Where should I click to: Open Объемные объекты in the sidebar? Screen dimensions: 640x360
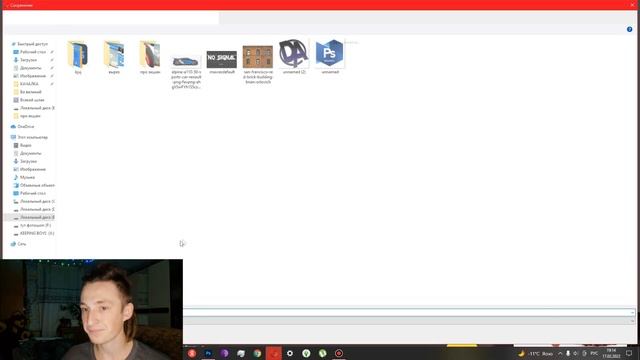coord(34,185)
